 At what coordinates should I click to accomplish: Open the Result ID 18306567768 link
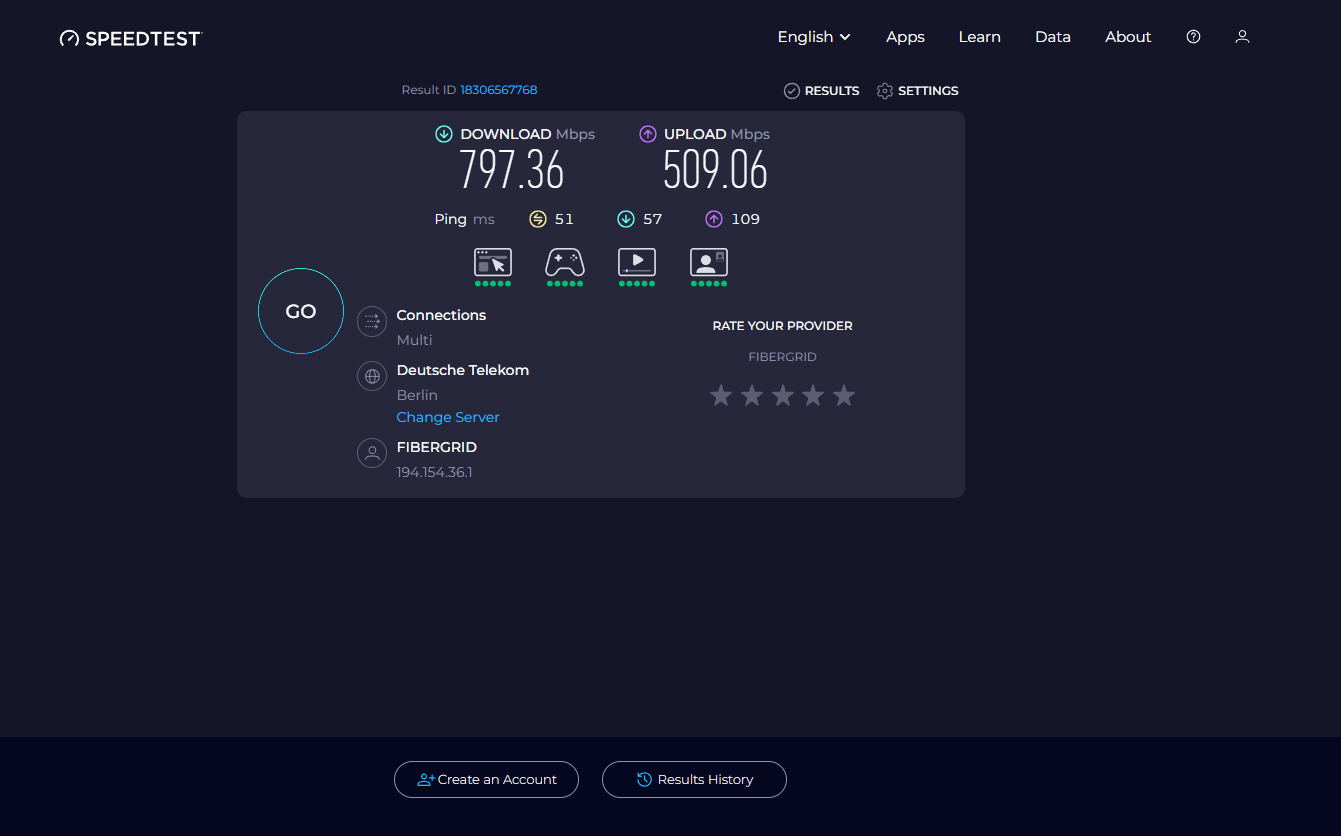coord(498,89)
